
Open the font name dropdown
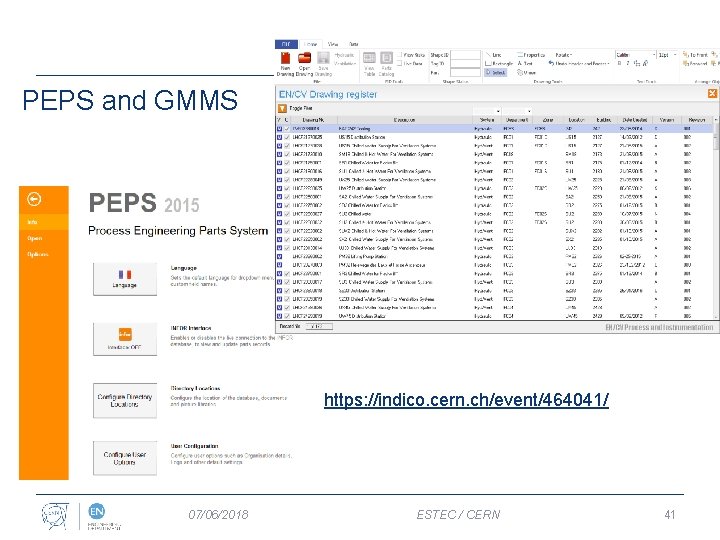(x=654, y=55)
